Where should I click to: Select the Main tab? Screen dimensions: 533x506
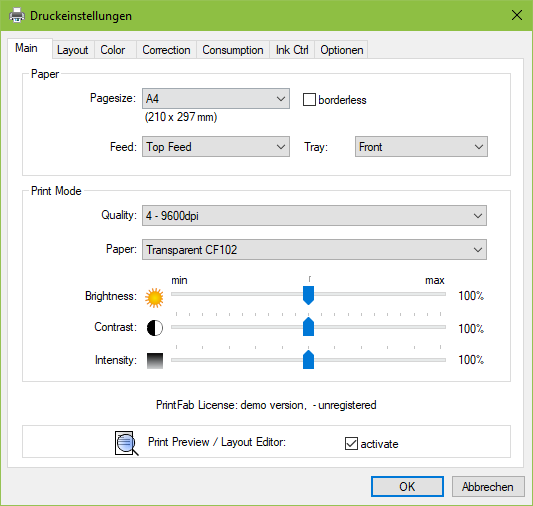(x=30, y=48)
